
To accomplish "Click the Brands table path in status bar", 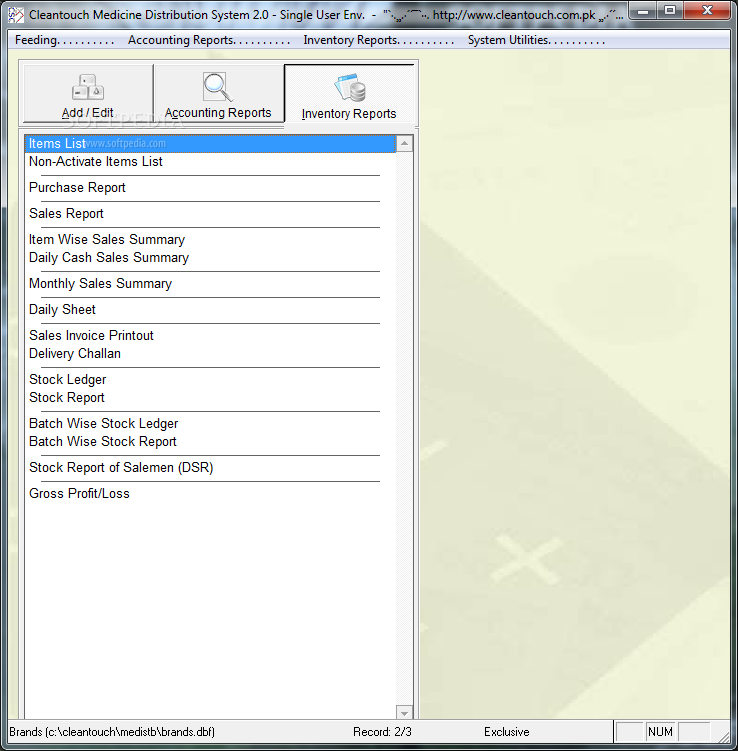I will pos(112,732).
